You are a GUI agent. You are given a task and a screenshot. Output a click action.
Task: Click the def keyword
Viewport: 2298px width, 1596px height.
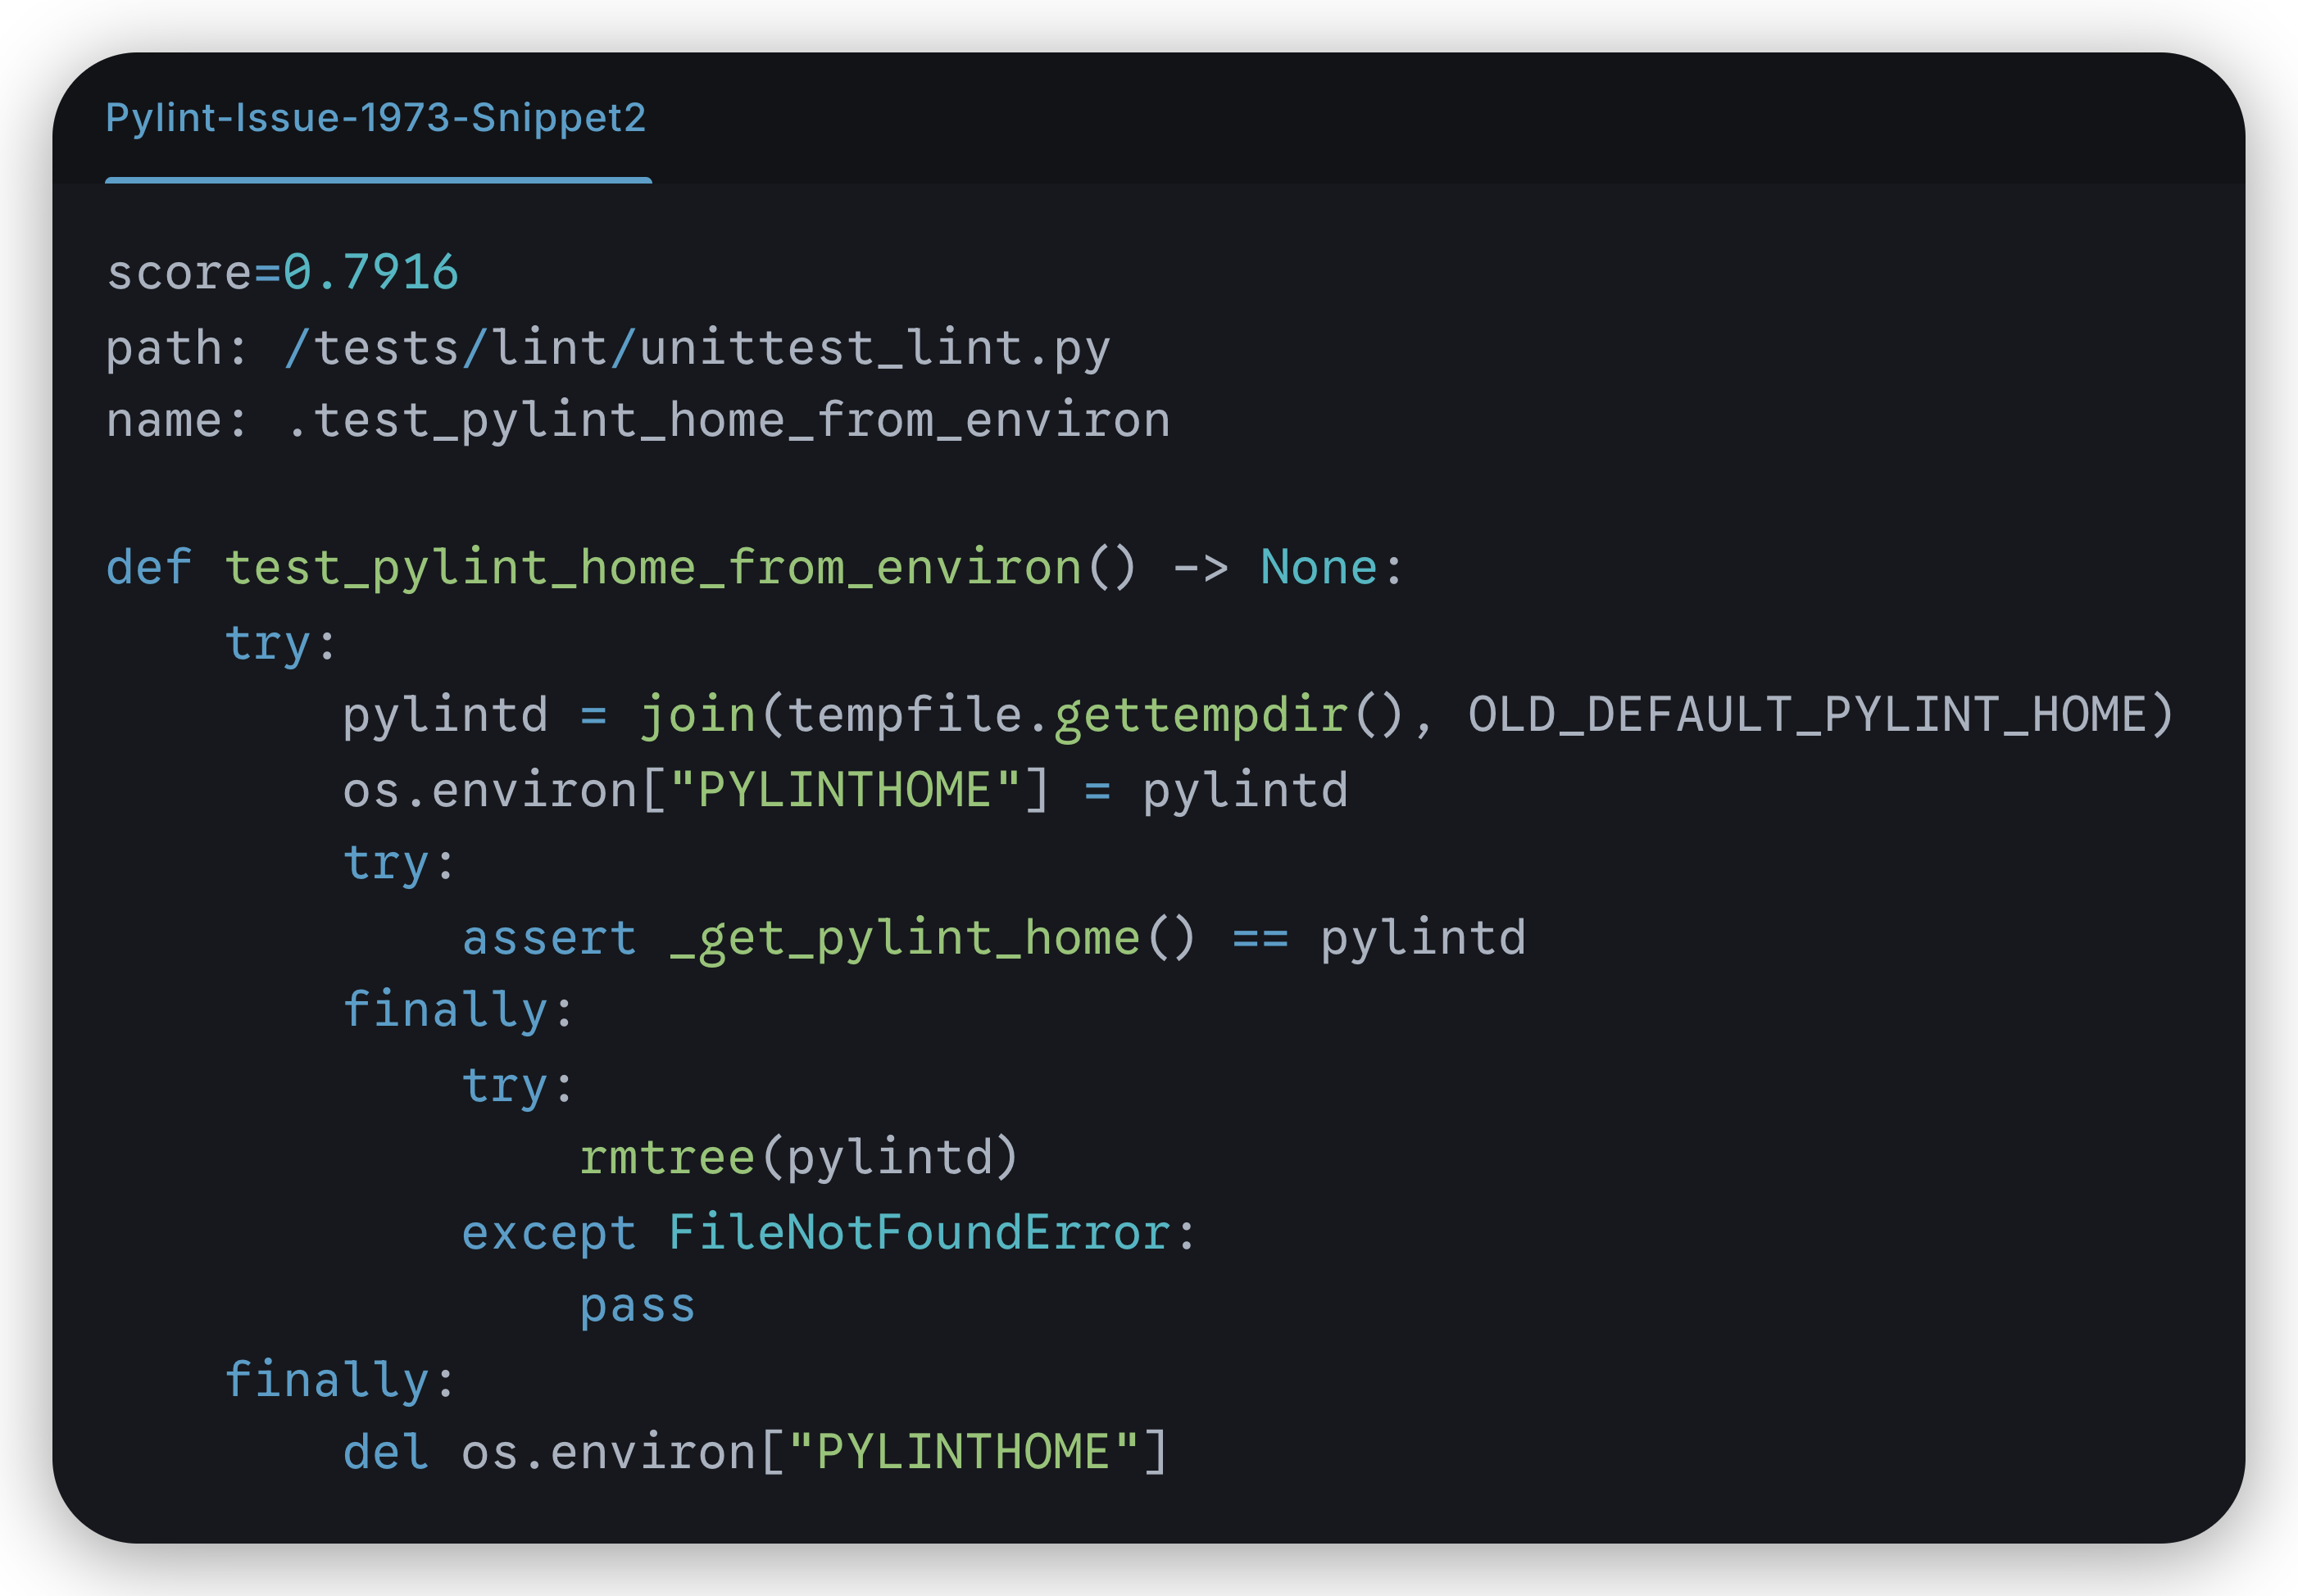point(148,567)
